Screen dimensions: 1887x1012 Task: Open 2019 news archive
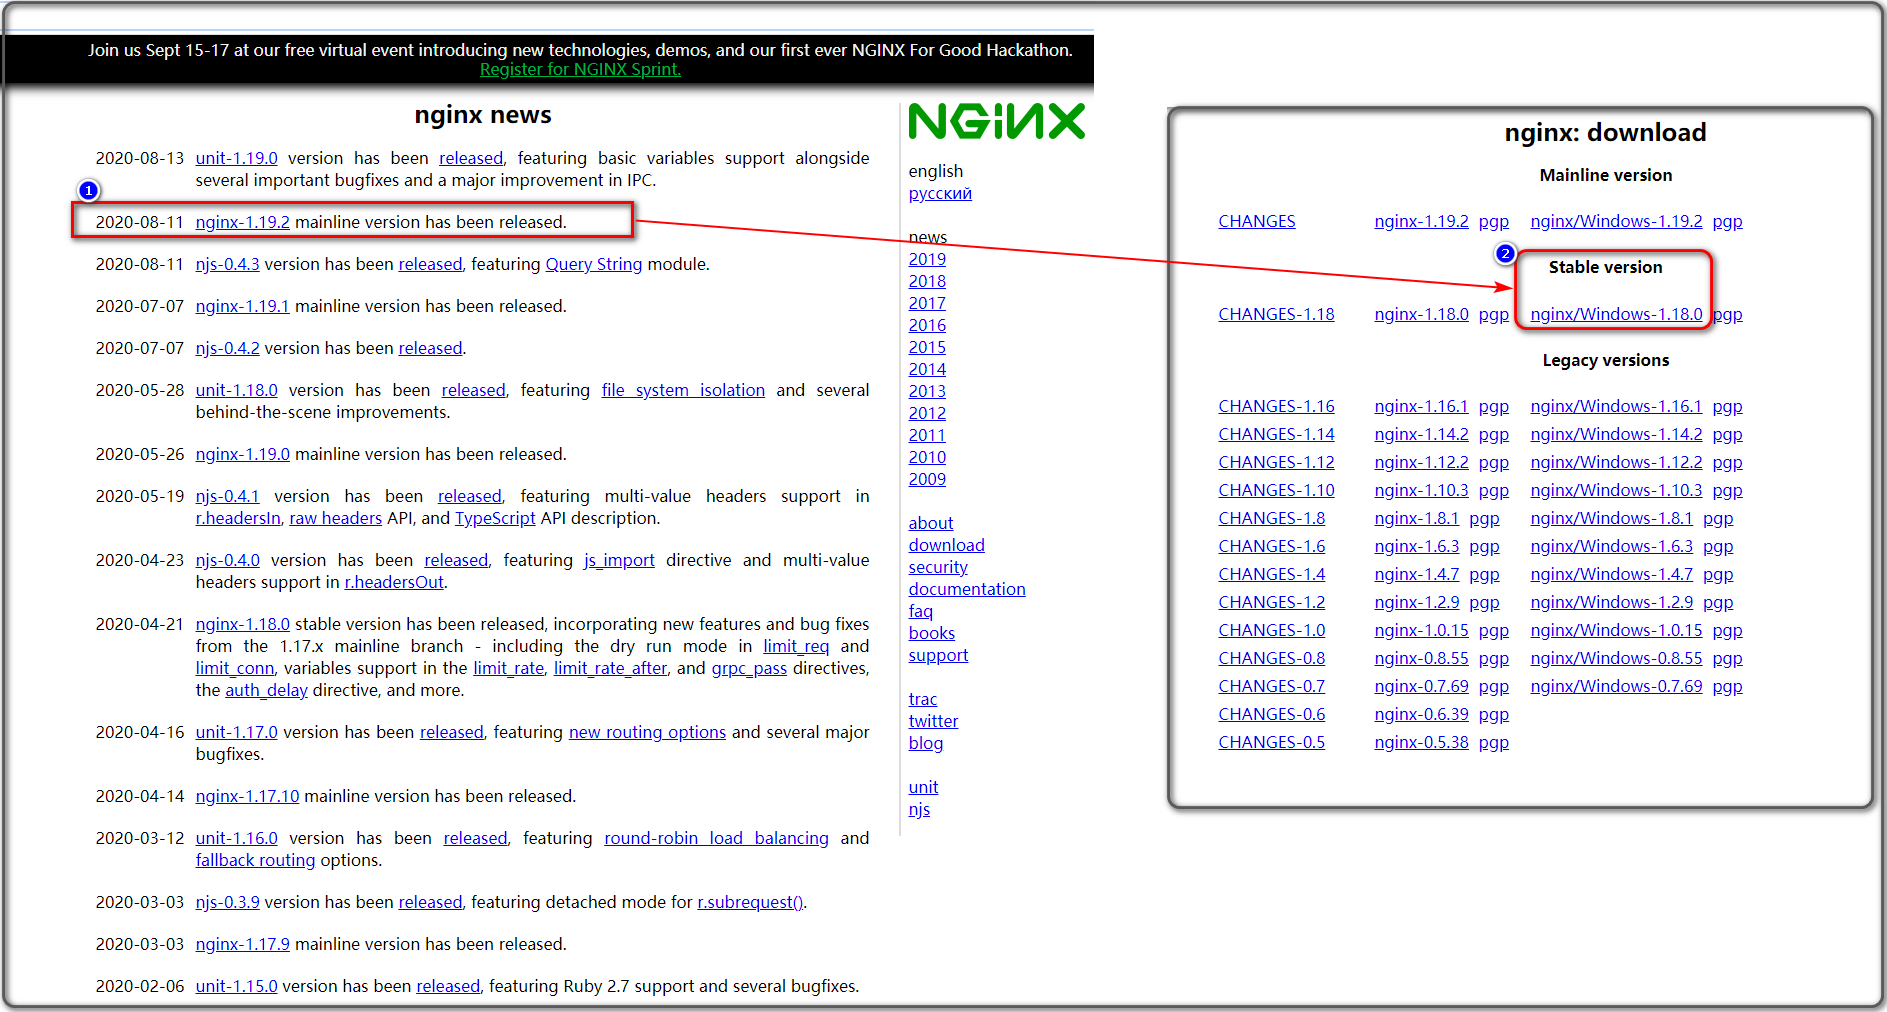pyautogui.click(x=927, y=259)
